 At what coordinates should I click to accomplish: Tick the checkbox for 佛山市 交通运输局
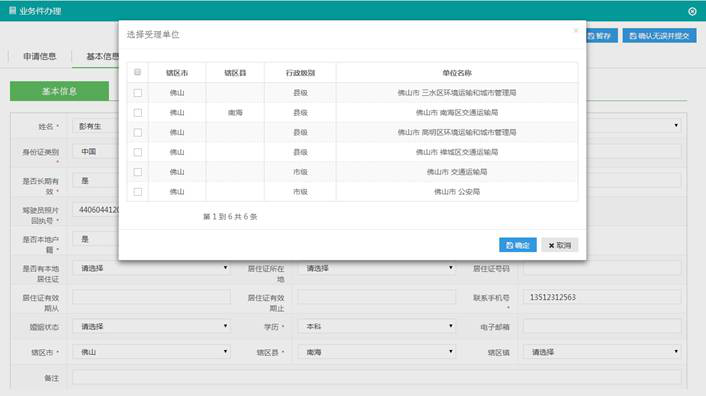[138, 172]
